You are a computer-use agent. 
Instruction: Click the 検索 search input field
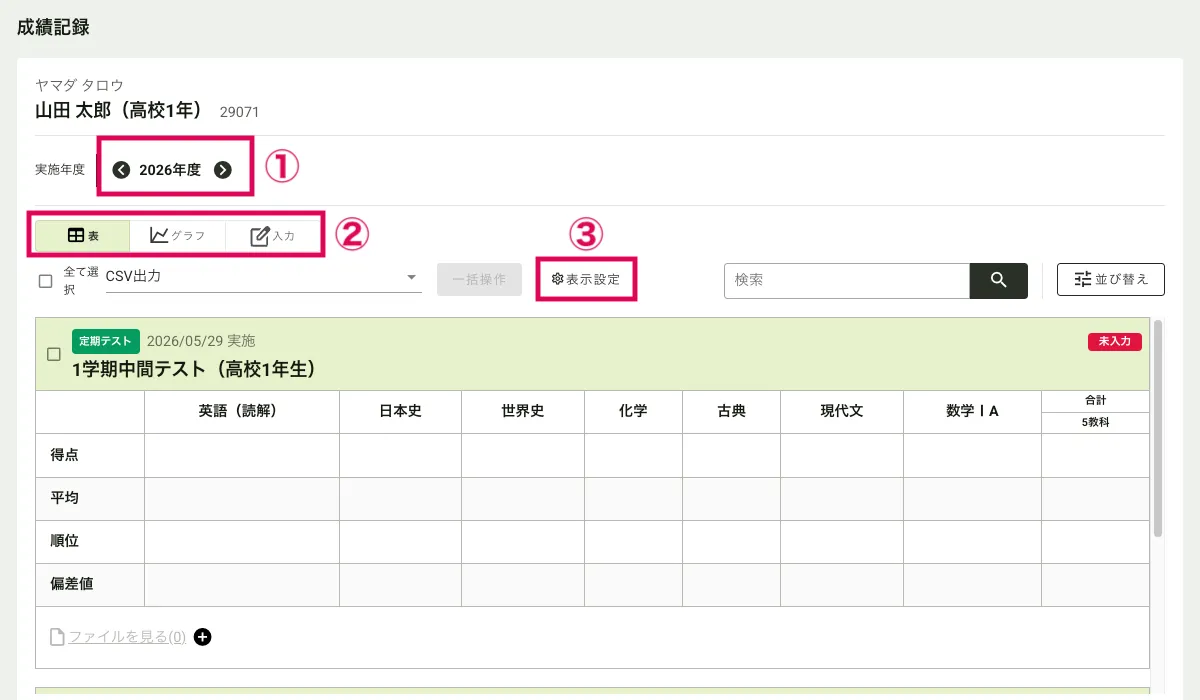tap(846, 280)
